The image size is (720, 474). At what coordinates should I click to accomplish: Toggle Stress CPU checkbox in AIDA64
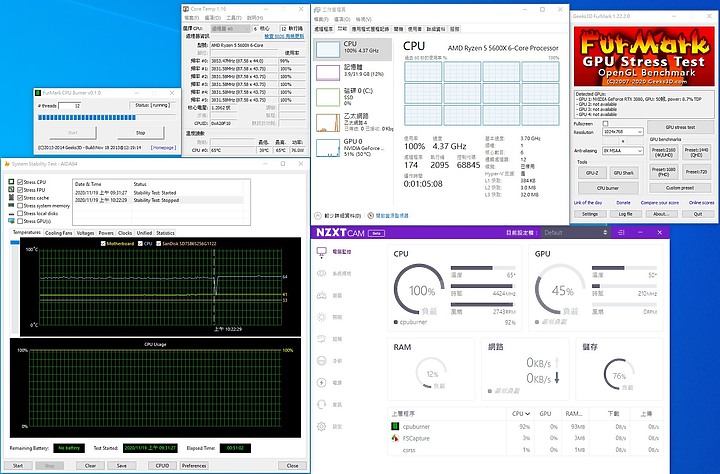20,182
